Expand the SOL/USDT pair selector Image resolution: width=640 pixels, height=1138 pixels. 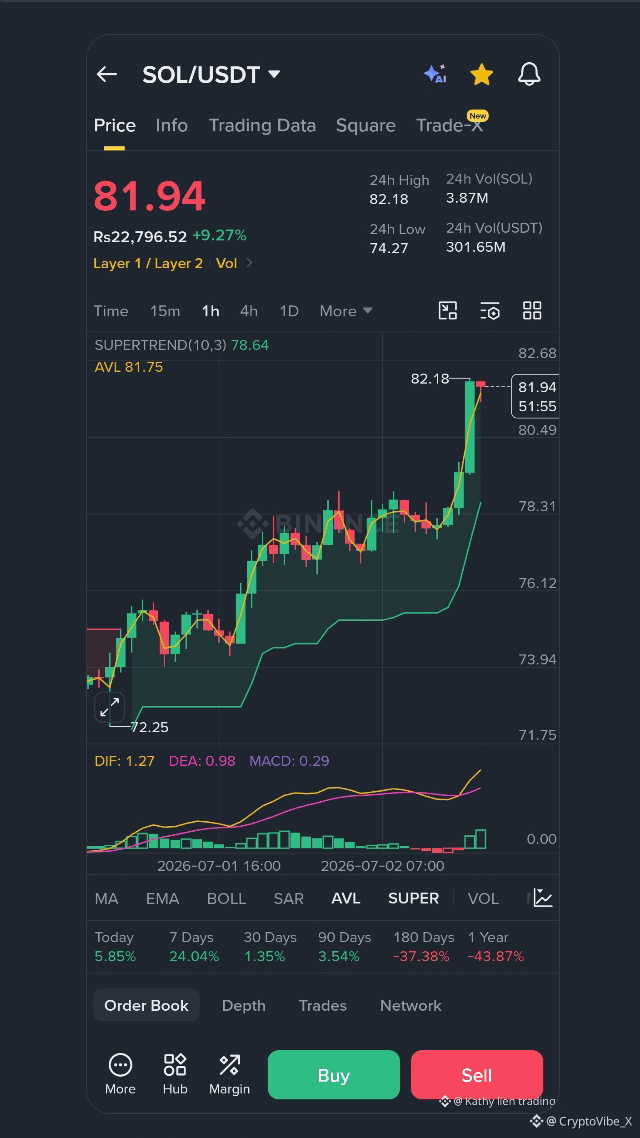[x=274, y=74]
